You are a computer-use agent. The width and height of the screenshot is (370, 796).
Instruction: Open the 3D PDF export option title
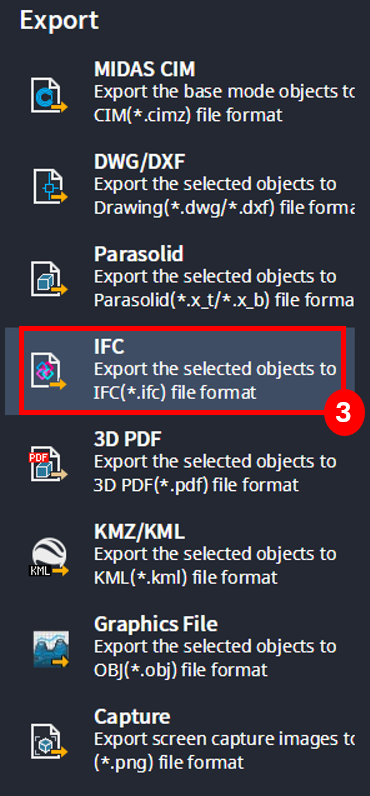(x=127, y=439)
